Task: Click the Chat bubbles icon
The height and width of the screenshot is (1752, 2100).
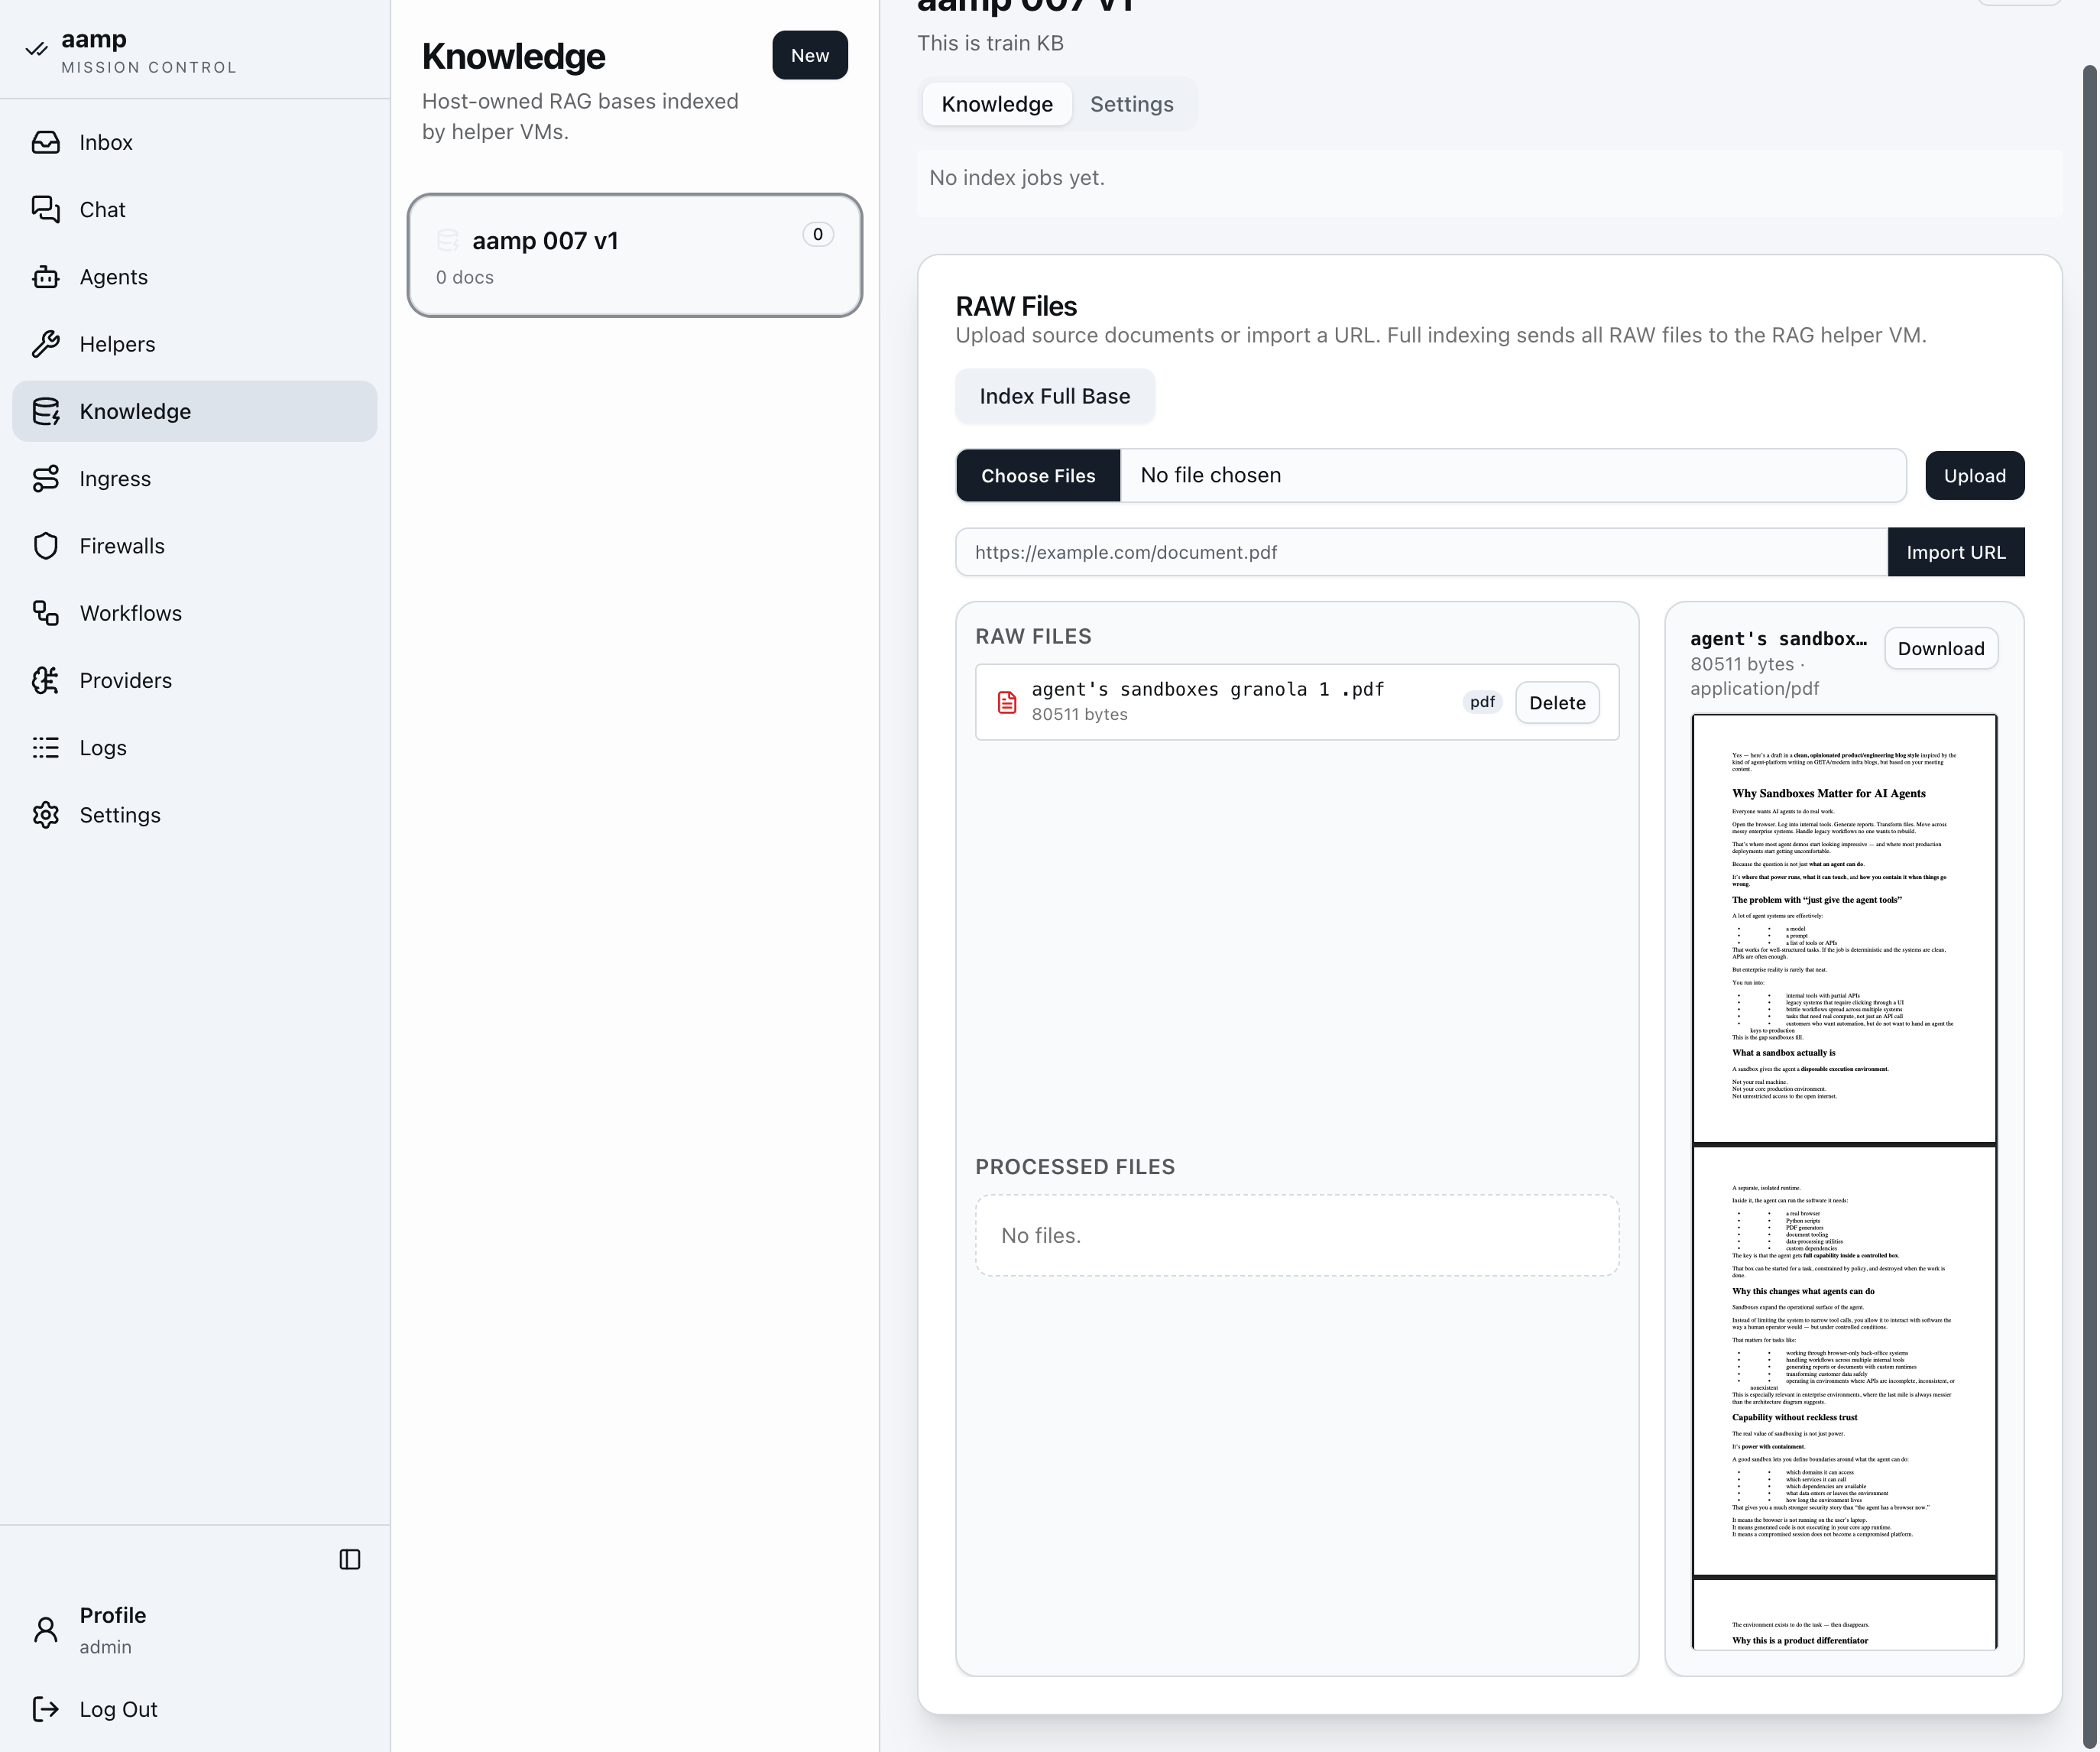Action: click(x=46, y=209)
